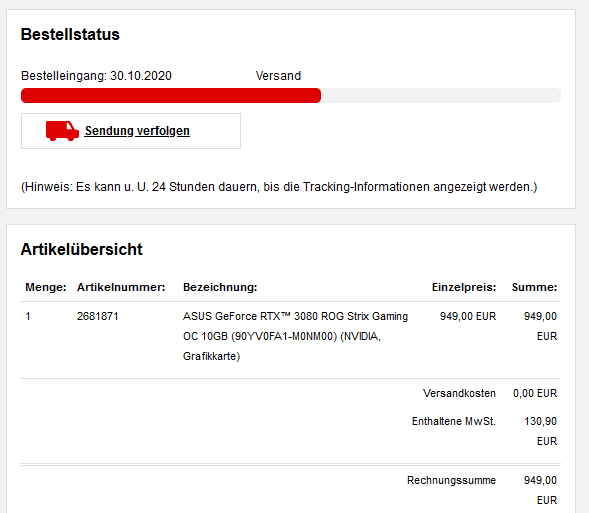589x513 pixels.
Task: Click the Bestelleingang: 30.10.2020 text
Action: pyautogui.click(x=96, y=76)
